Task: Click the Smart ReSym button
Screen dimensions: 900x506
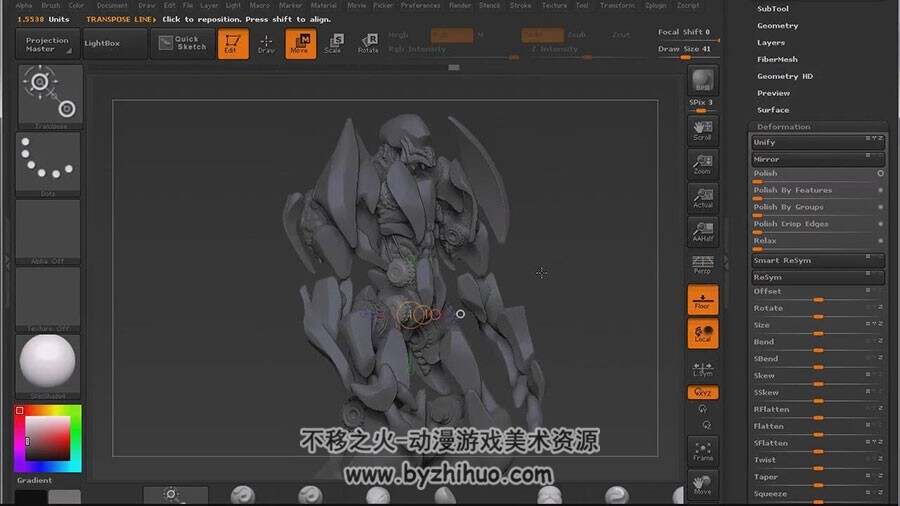Action: (817, 260)
